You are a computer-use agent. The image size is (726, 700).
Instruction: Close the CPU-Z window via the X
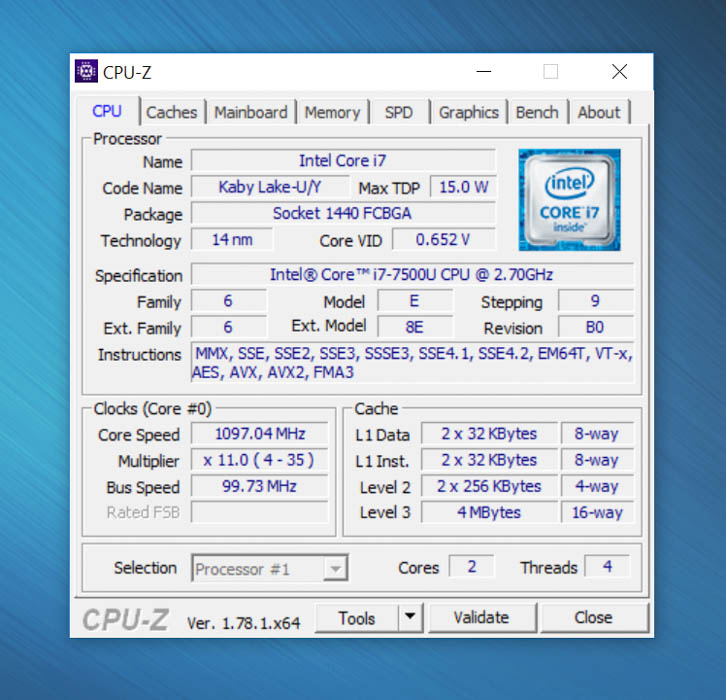[620, 71]
